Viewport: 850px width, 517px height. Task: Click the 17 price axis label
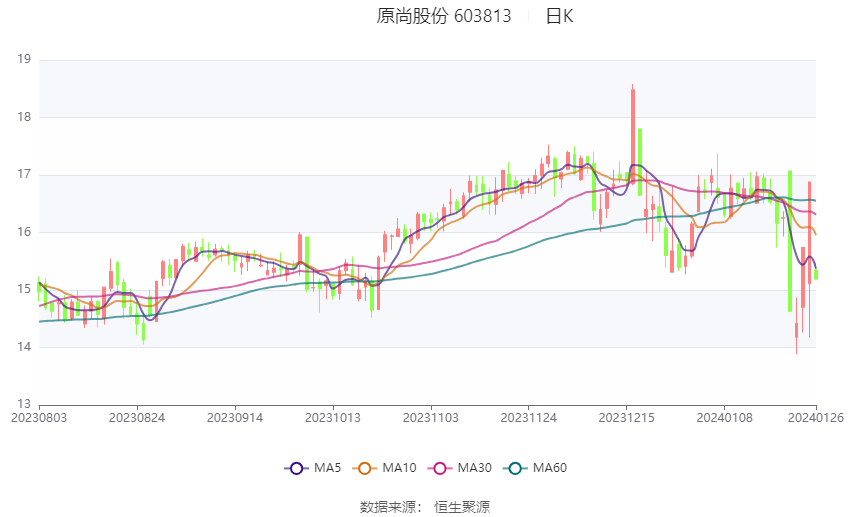click(24, 174)
